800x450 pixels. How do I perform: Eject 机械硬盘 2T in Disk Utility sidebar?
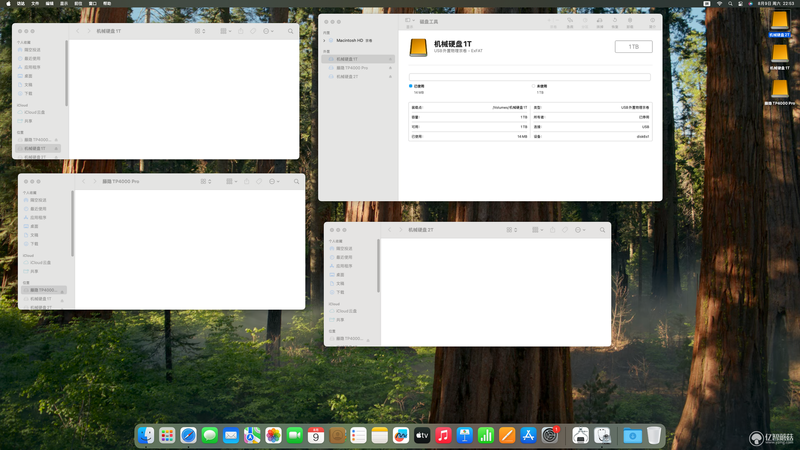(x=390, y=77)
